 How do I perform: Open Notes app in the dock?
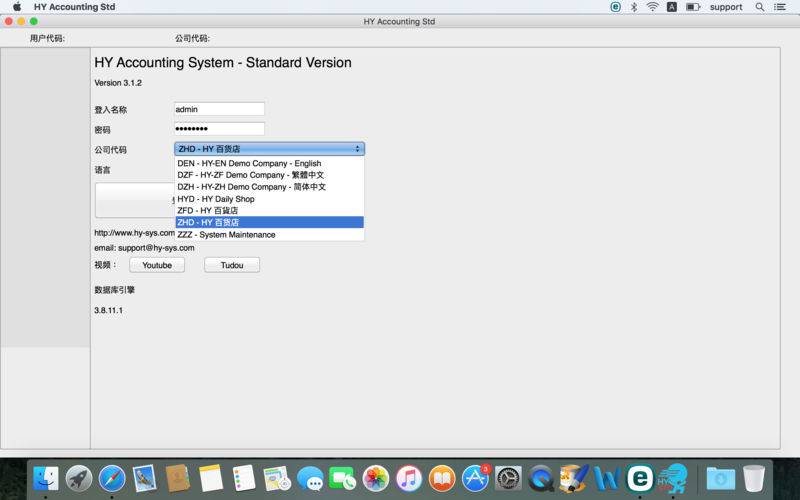[x=211, y=479]
